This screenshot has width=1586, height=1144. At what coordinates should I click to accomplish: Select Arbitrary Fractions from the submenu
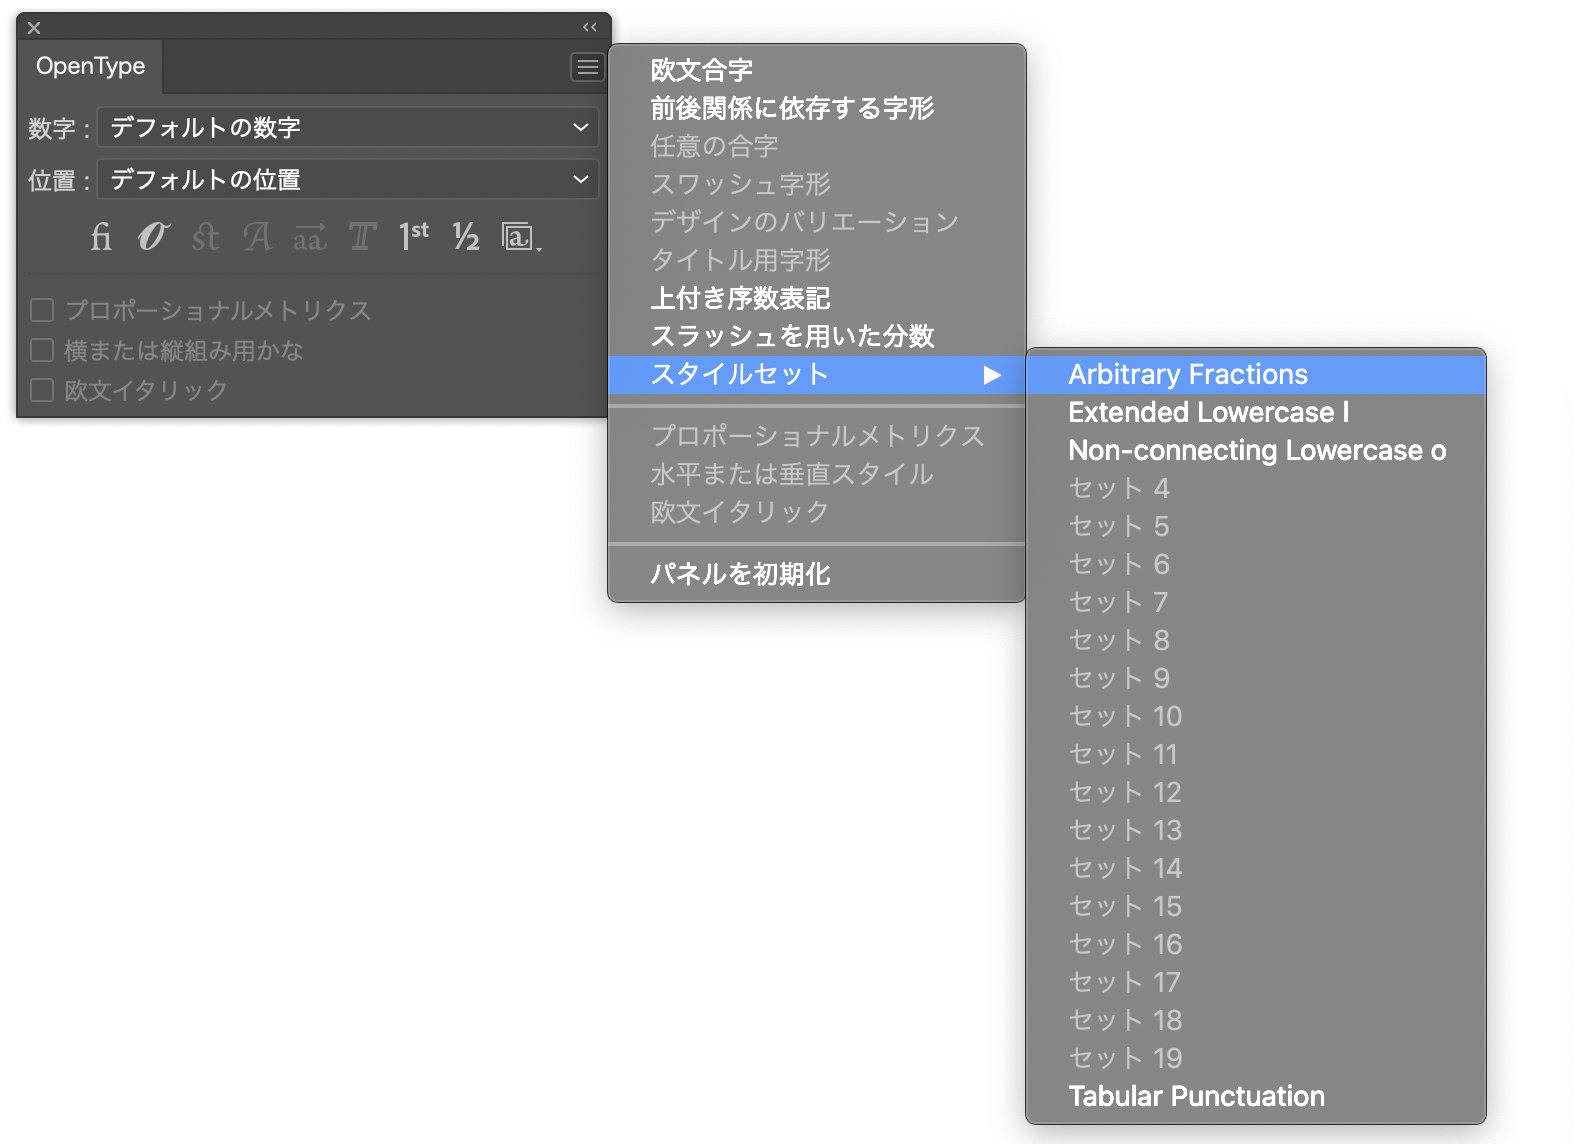point(1187,375)
